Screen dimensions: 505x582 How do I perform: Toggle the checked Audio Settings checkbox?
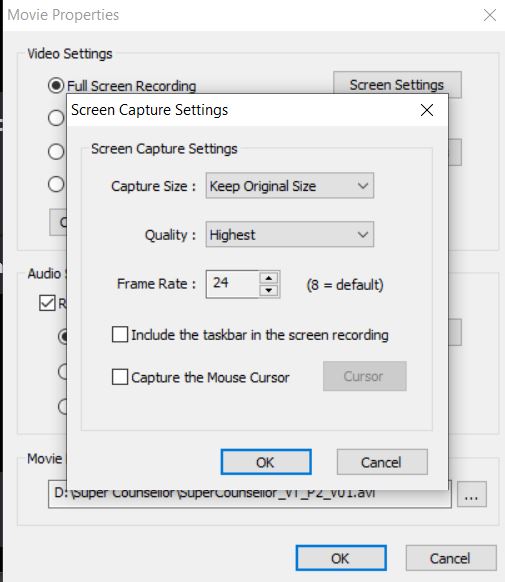click(x=47, y=303)
